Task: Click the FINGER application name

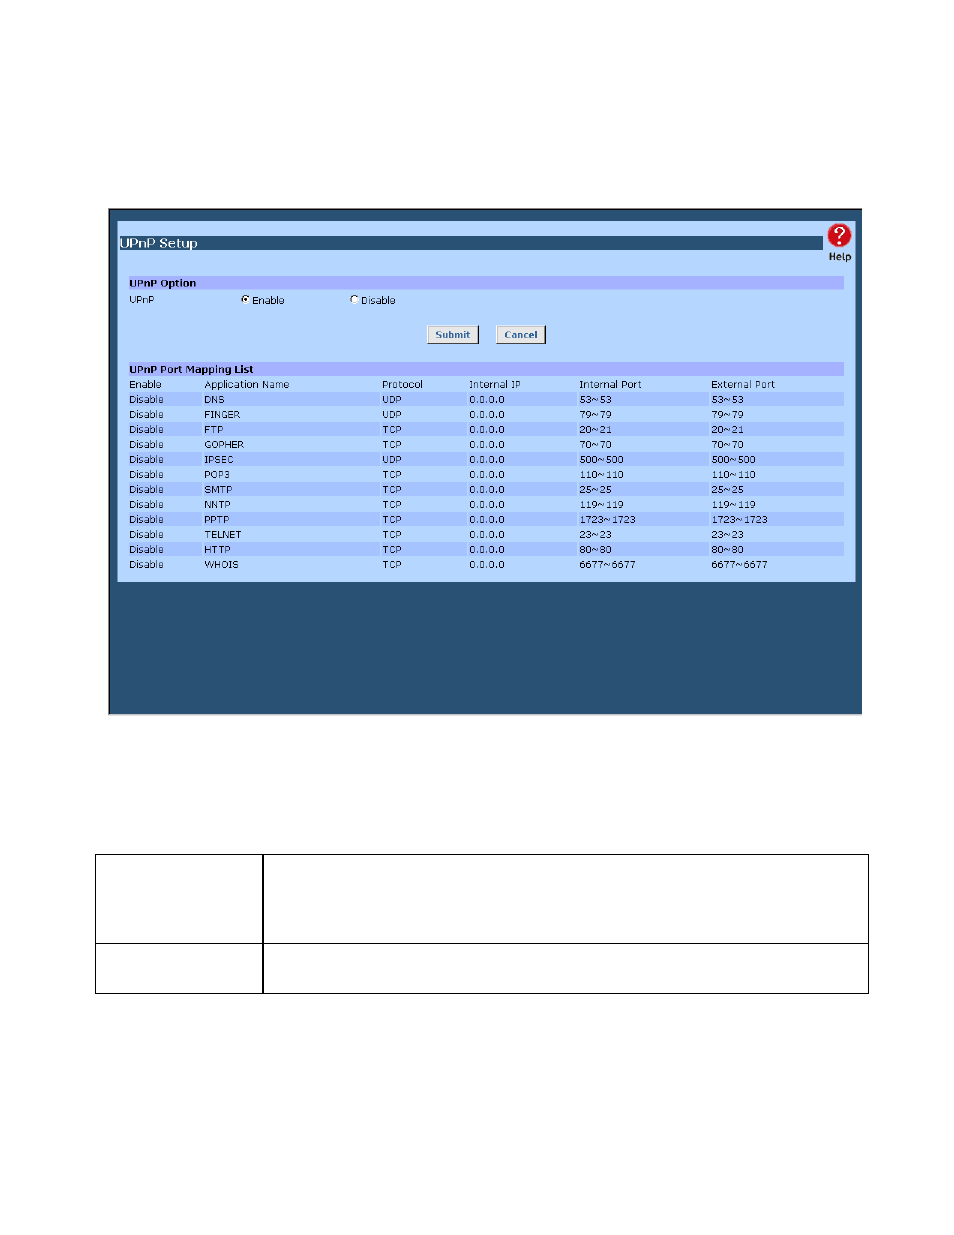Action: [222, 415]
